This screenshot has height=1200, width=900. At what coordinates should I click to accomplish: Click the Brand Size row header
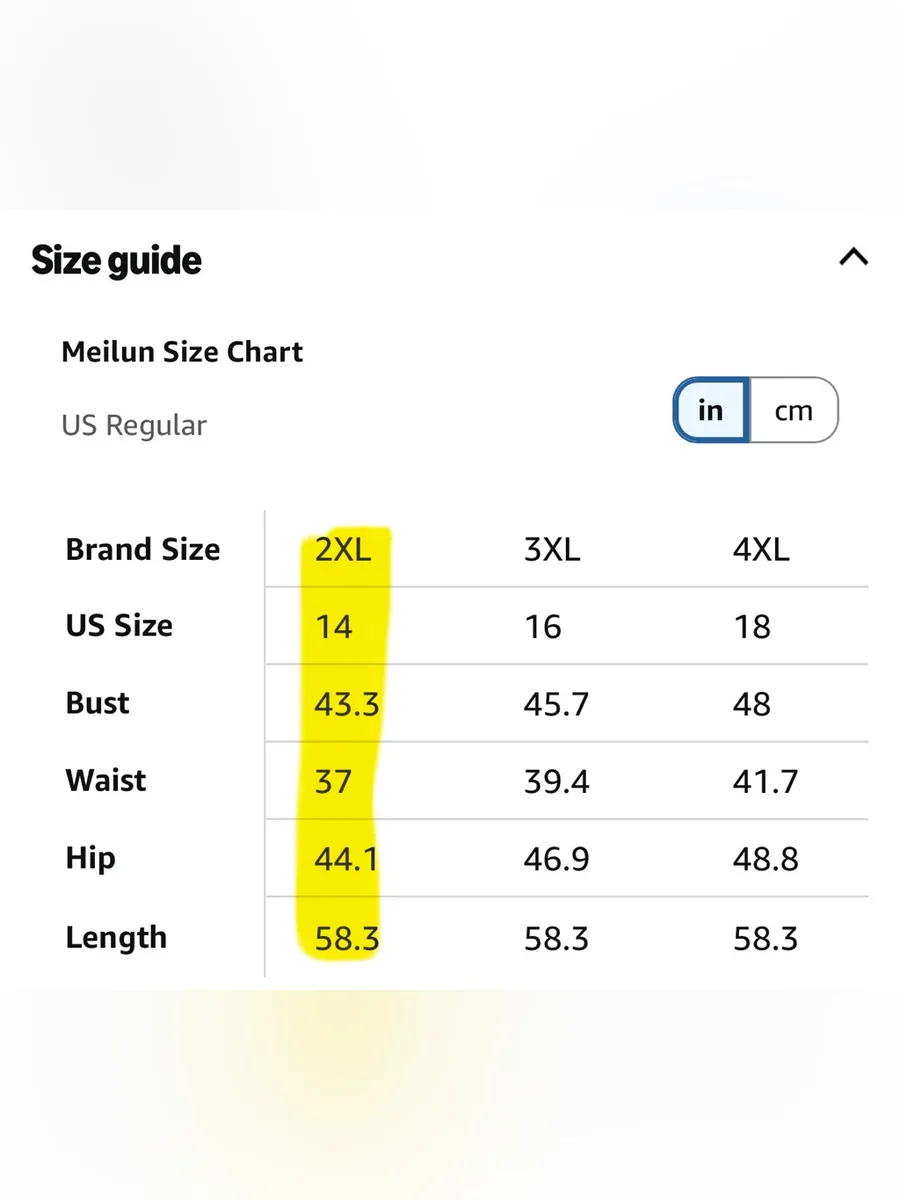pyautogui.click(x=143, y=549)
